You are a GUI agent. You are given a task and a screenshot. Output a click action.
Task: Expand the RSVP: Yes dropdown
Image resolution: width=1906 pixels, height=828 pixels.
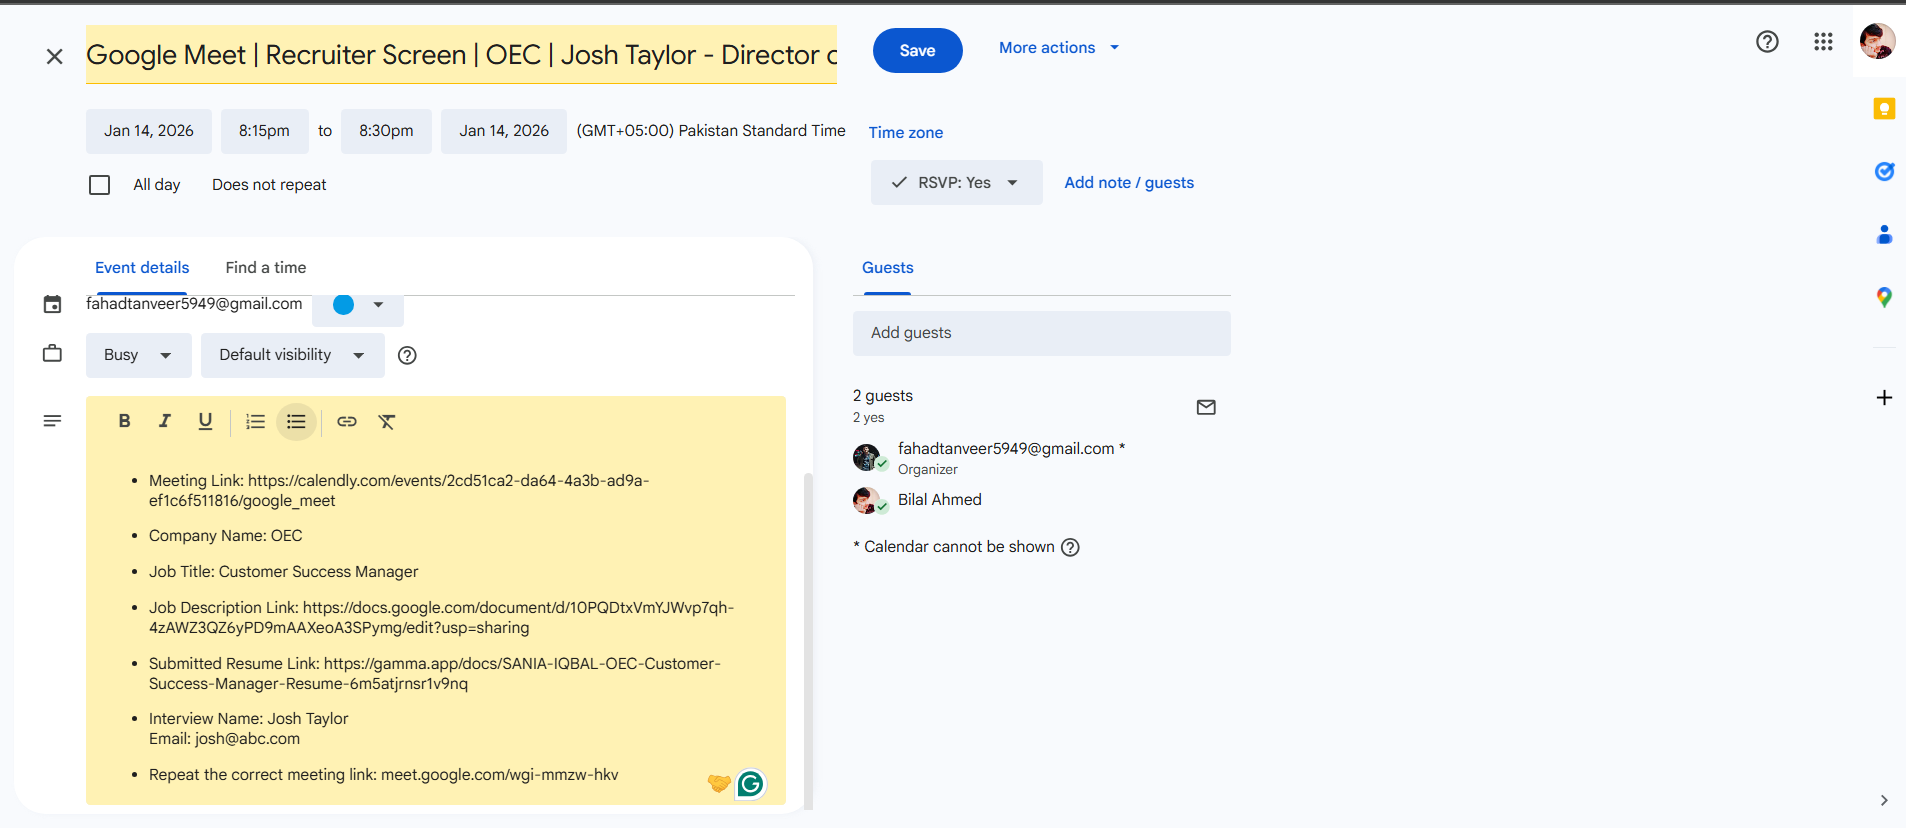coord(956,183)
